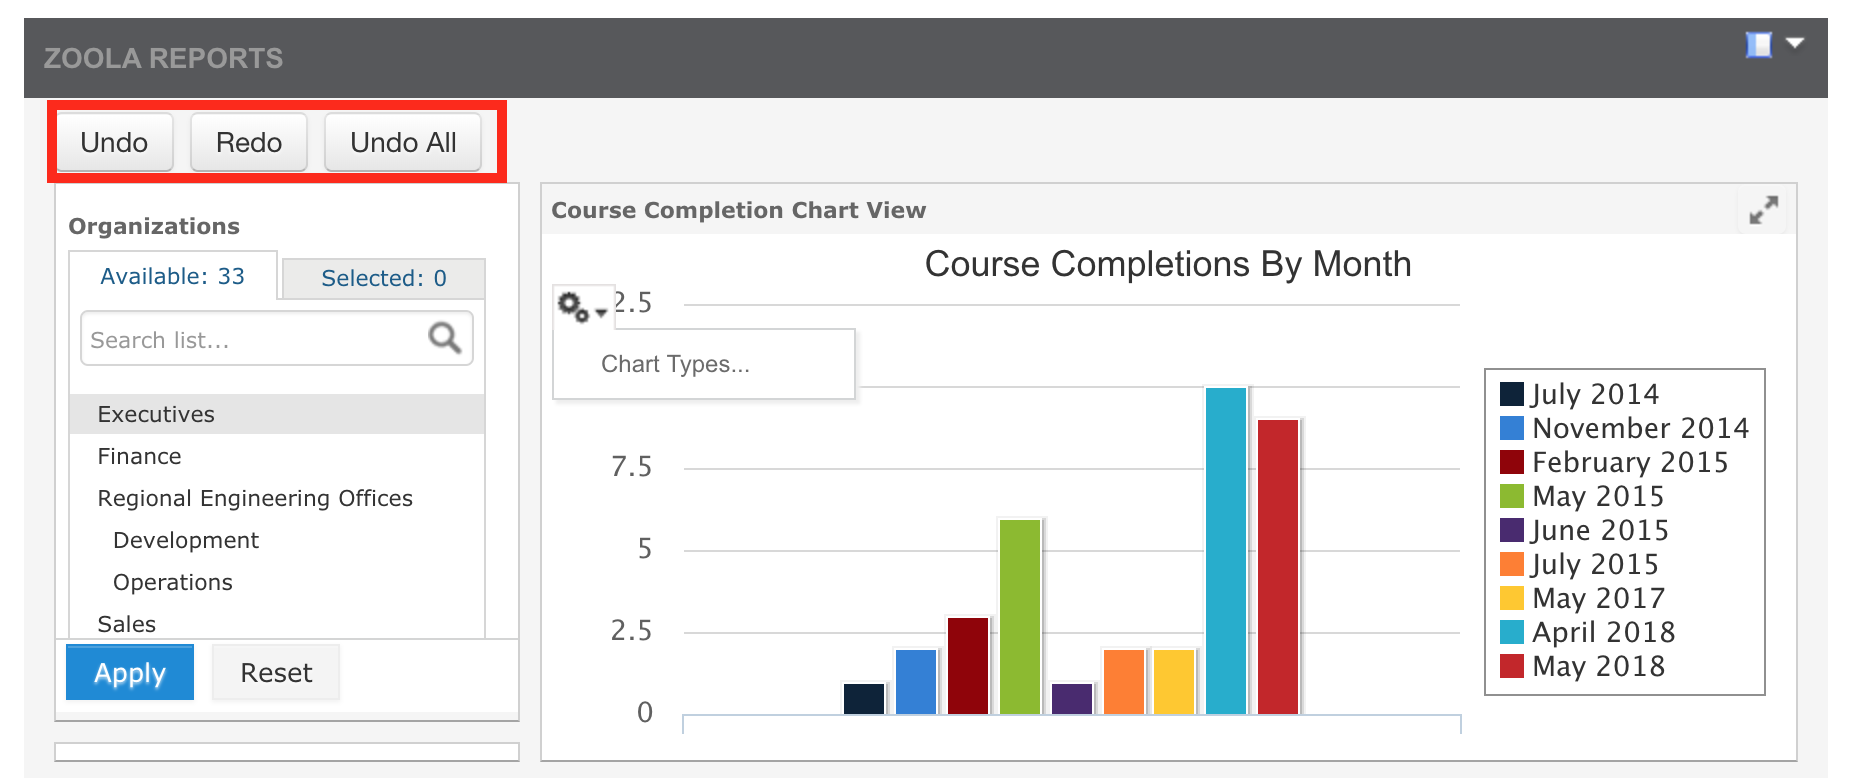
Task: Toggle November 2014 series in legend
Action: click(x=1625, y=428)
